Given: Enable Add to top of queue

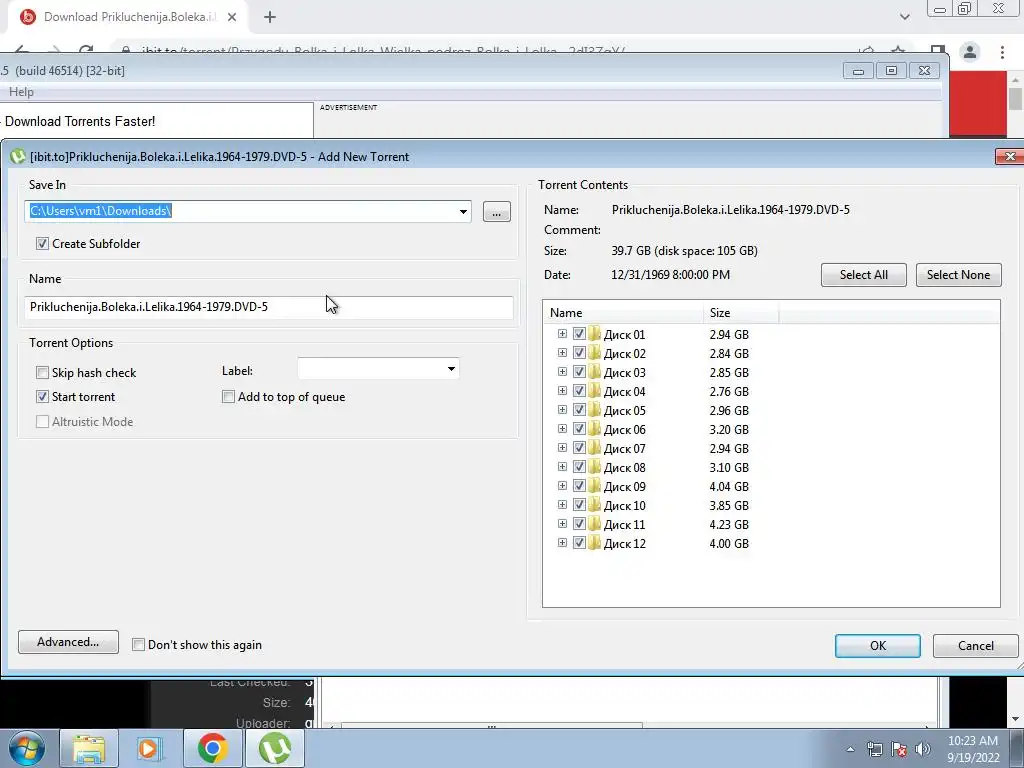Looking at the screenshot, I should (228, 396).
